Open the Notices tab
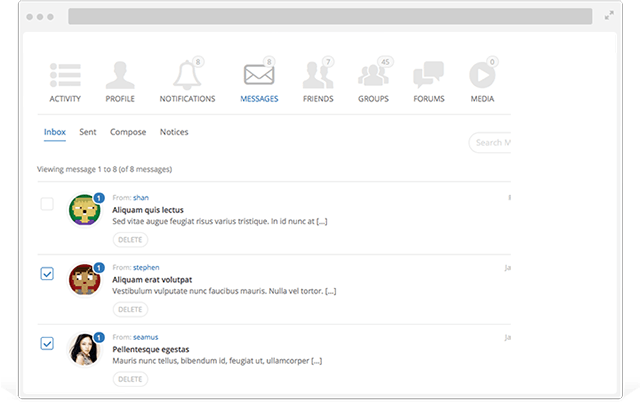640x402 pixels. click(174, 132)
